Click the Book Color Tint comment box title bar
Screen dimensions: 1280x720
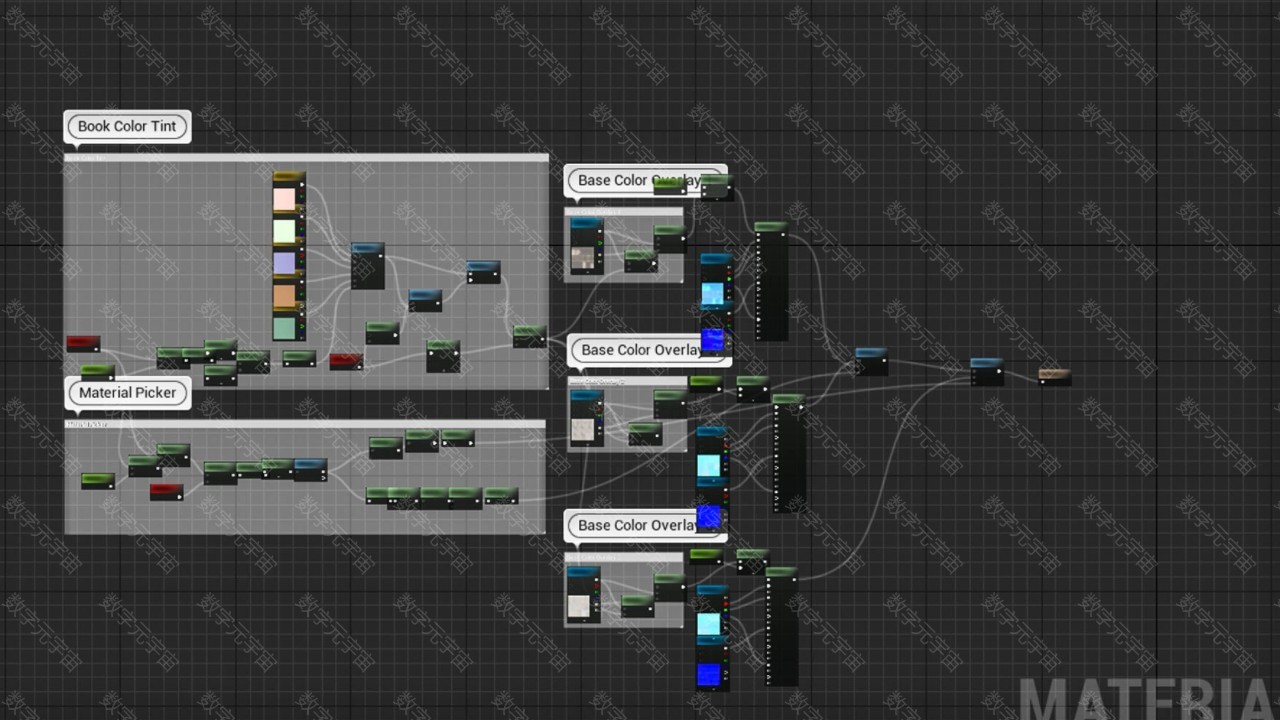(x=306, y=157)
